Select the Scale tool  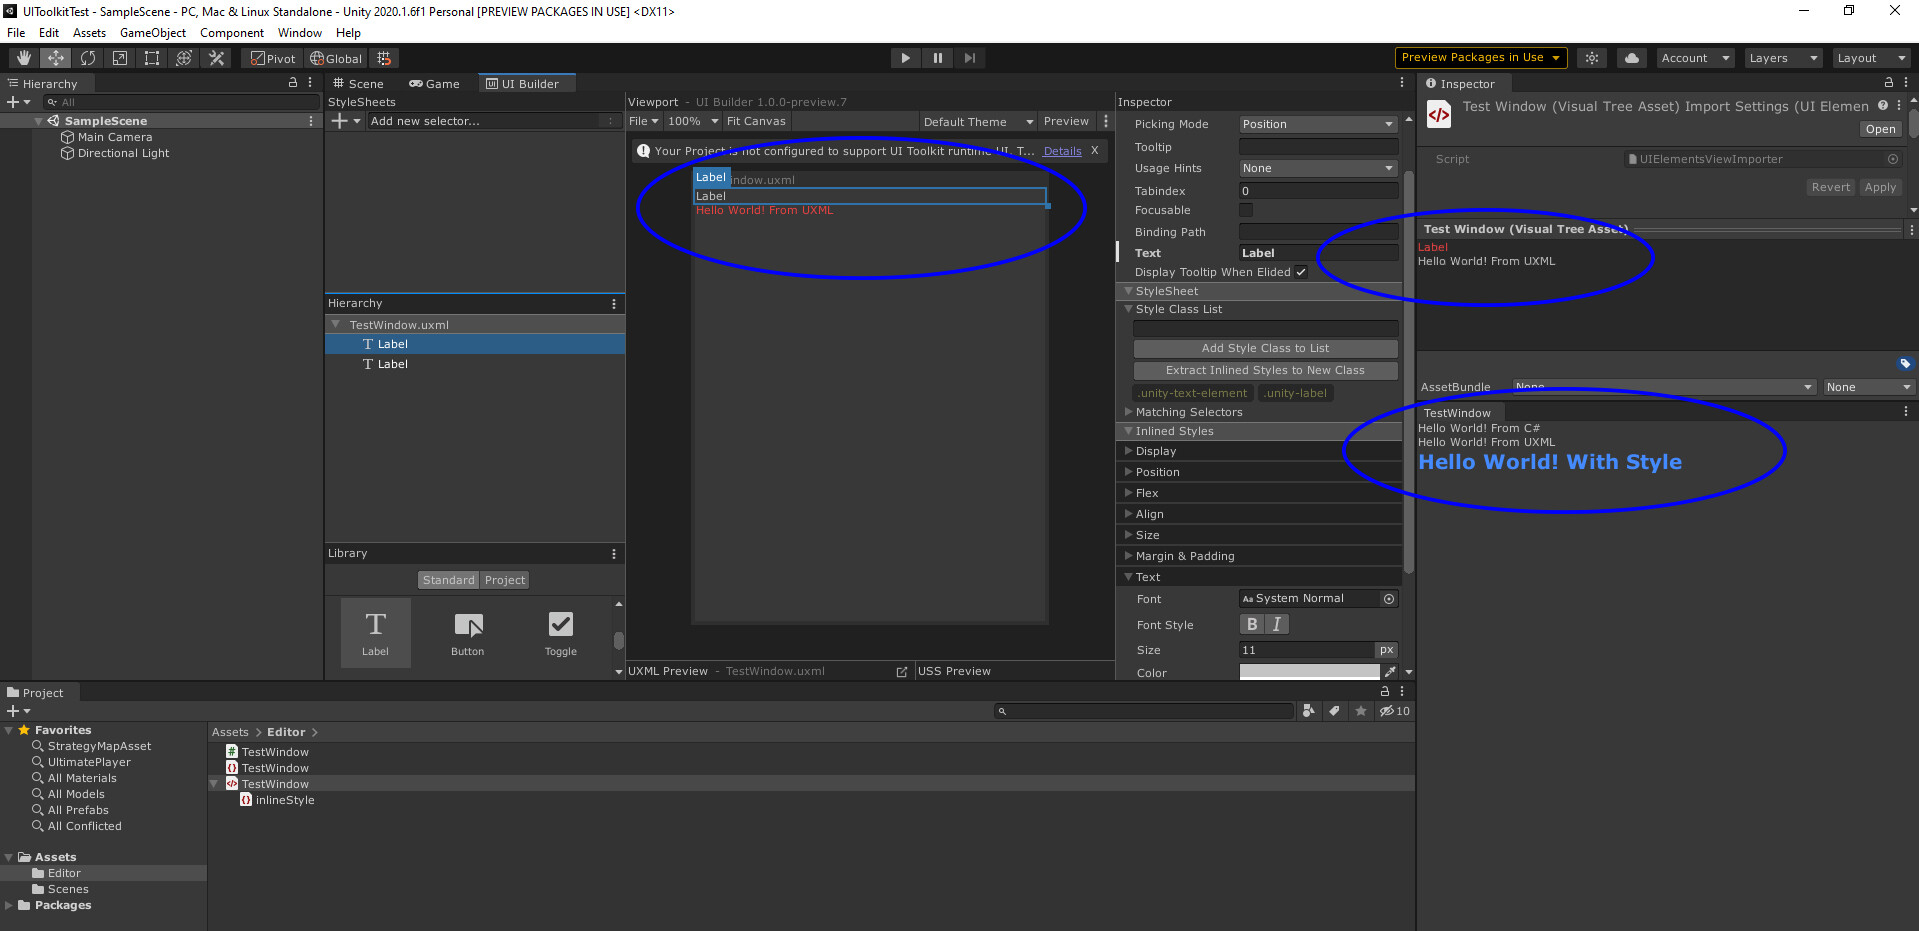click(x=119, y=57)
